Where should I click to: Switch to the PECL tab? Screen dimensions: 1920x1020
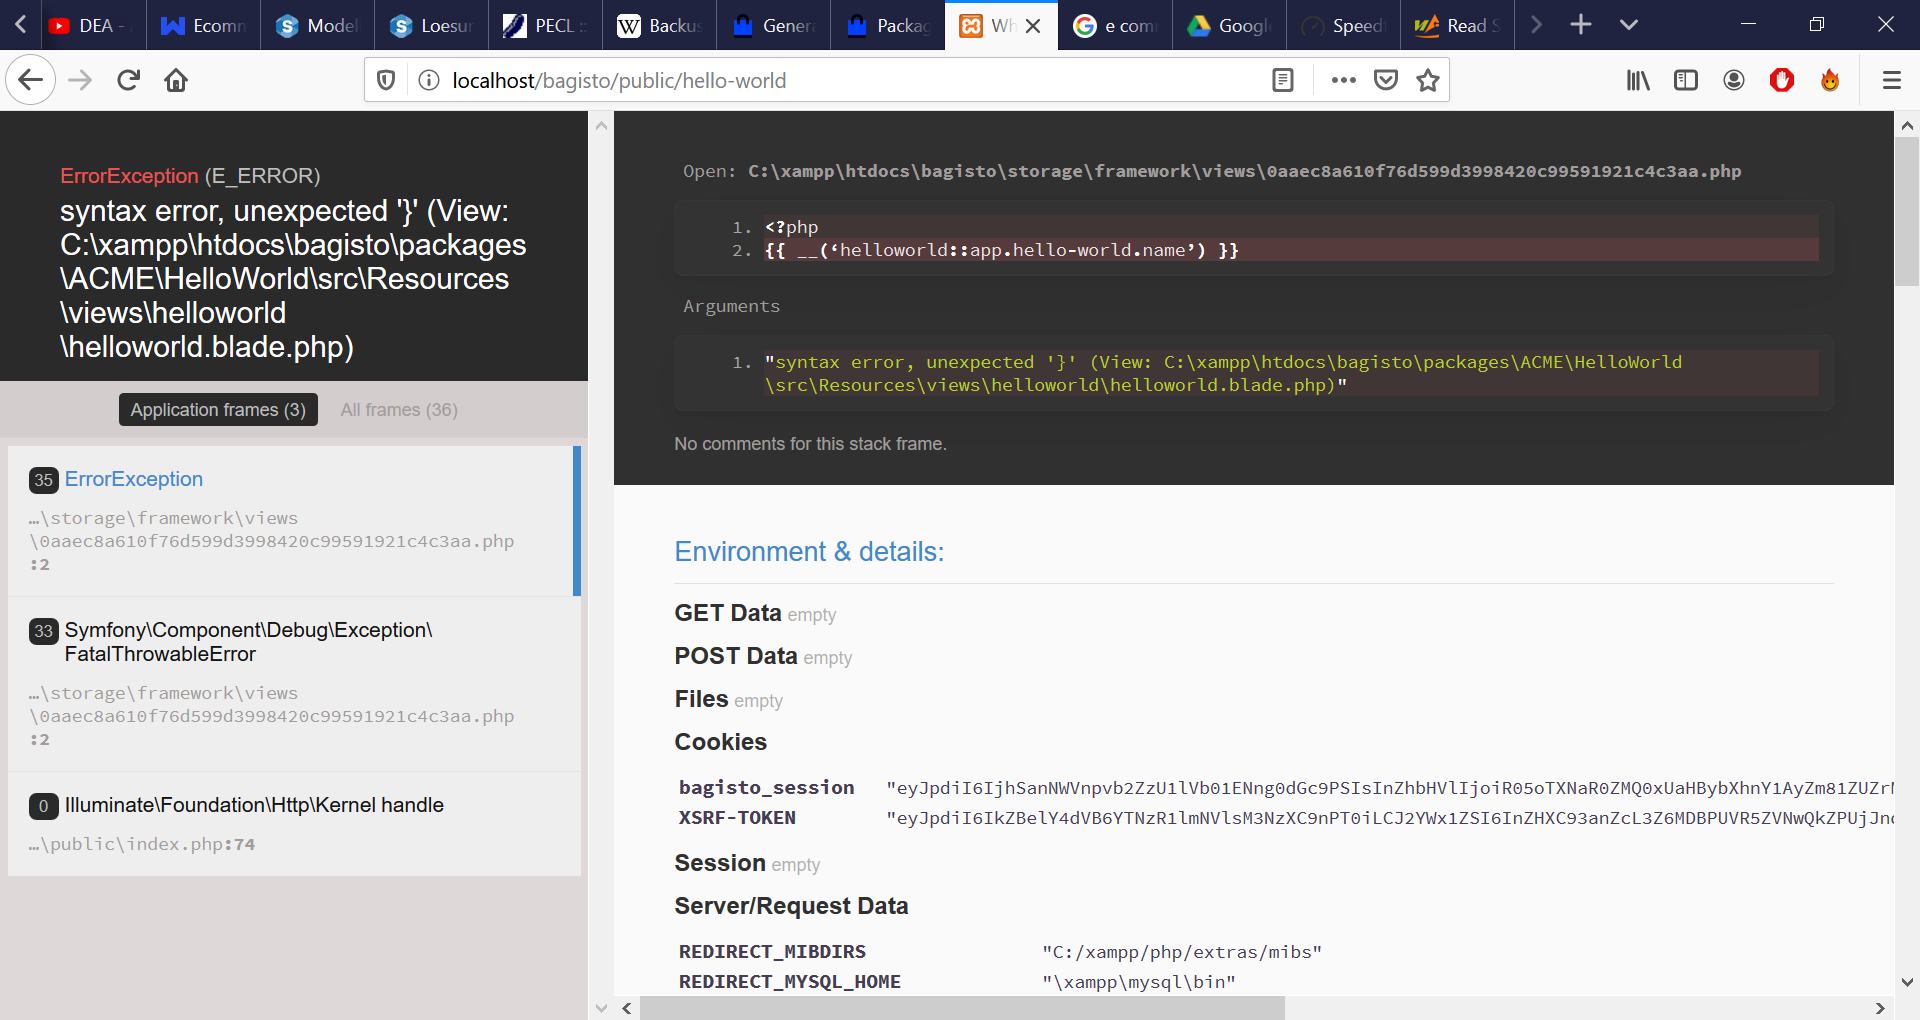[545, 25]
